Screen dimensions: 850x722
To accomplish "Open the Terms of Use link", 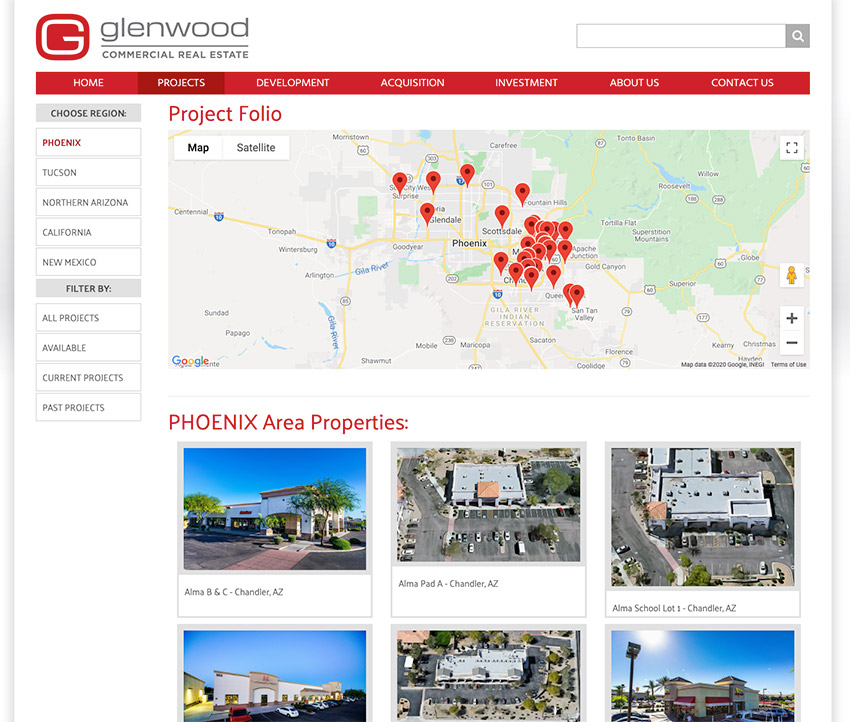I will click(x=788, y=364).
